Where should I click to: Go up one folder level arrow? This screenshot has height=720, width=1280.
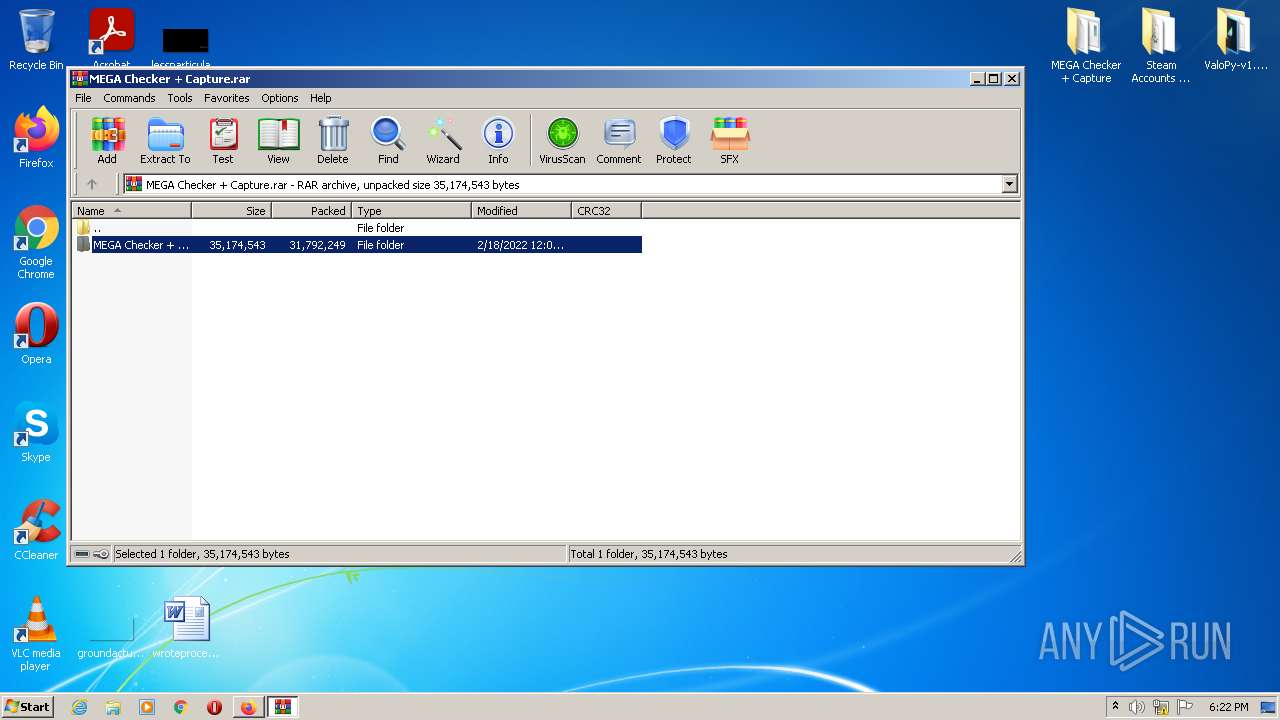(92, 184)
